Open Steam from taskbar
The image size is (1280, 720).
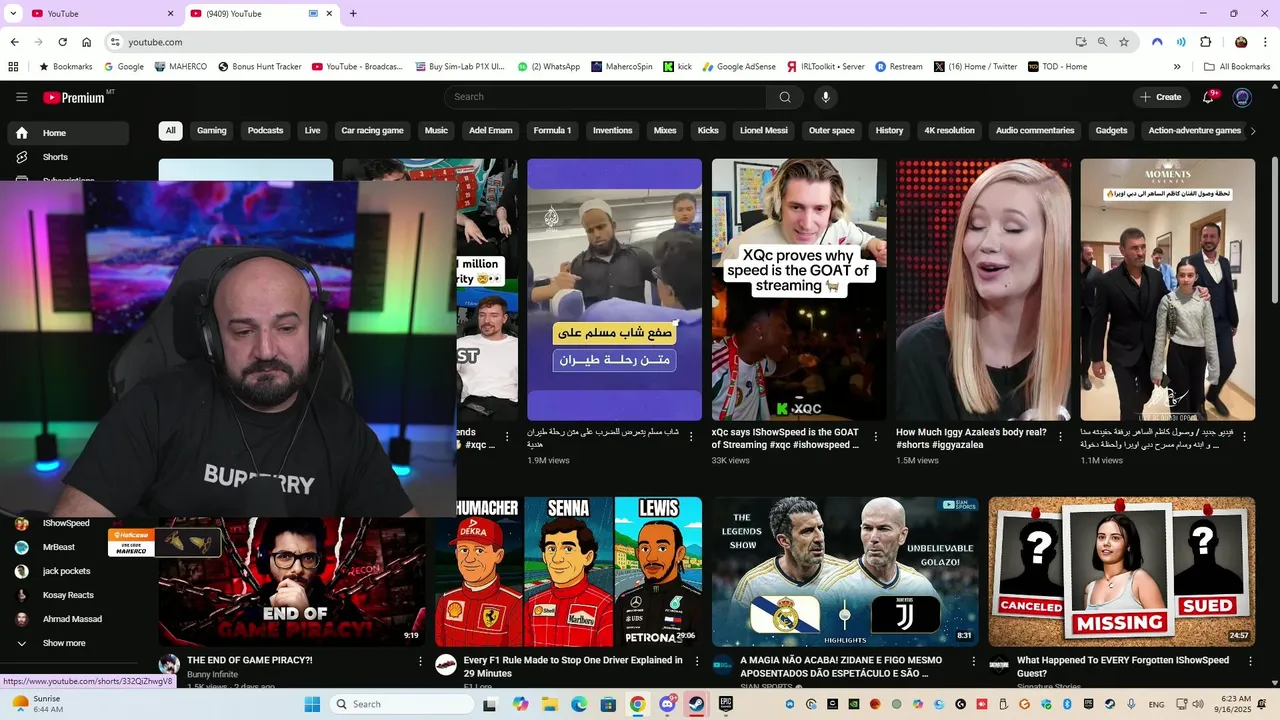tap(696, 704)
